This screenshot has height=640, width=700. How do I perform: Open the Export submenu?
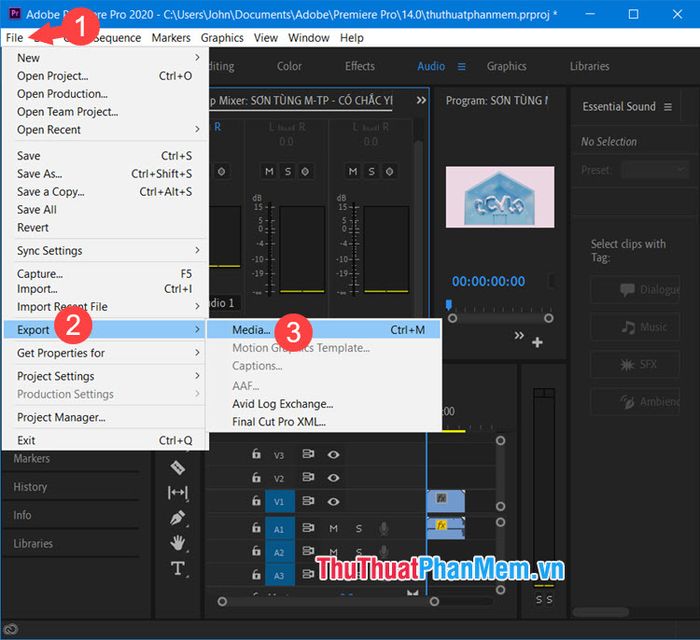click(104, 329)
